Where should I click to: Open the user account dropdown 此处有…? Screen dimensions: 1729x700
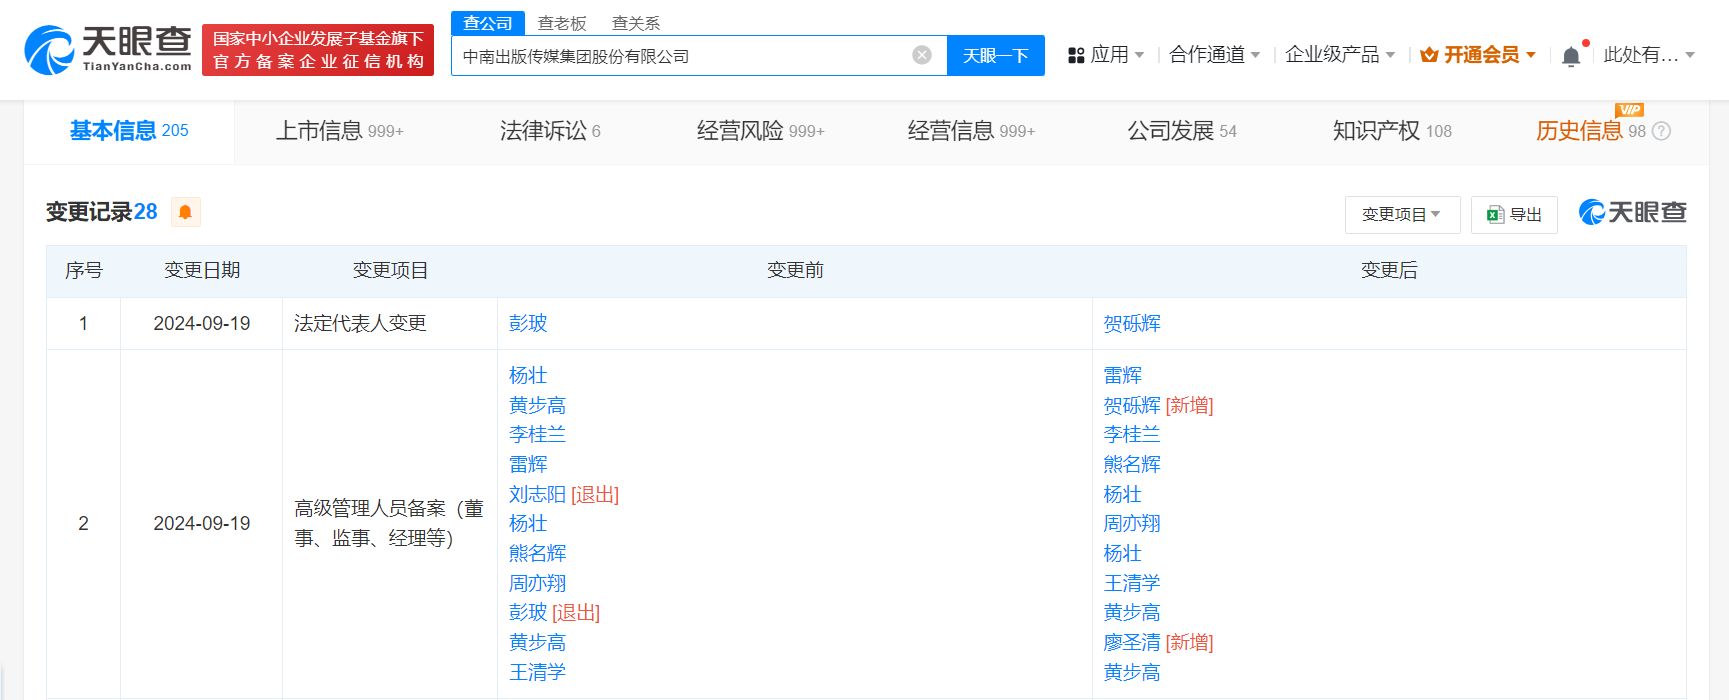[x=1648, y=55]
